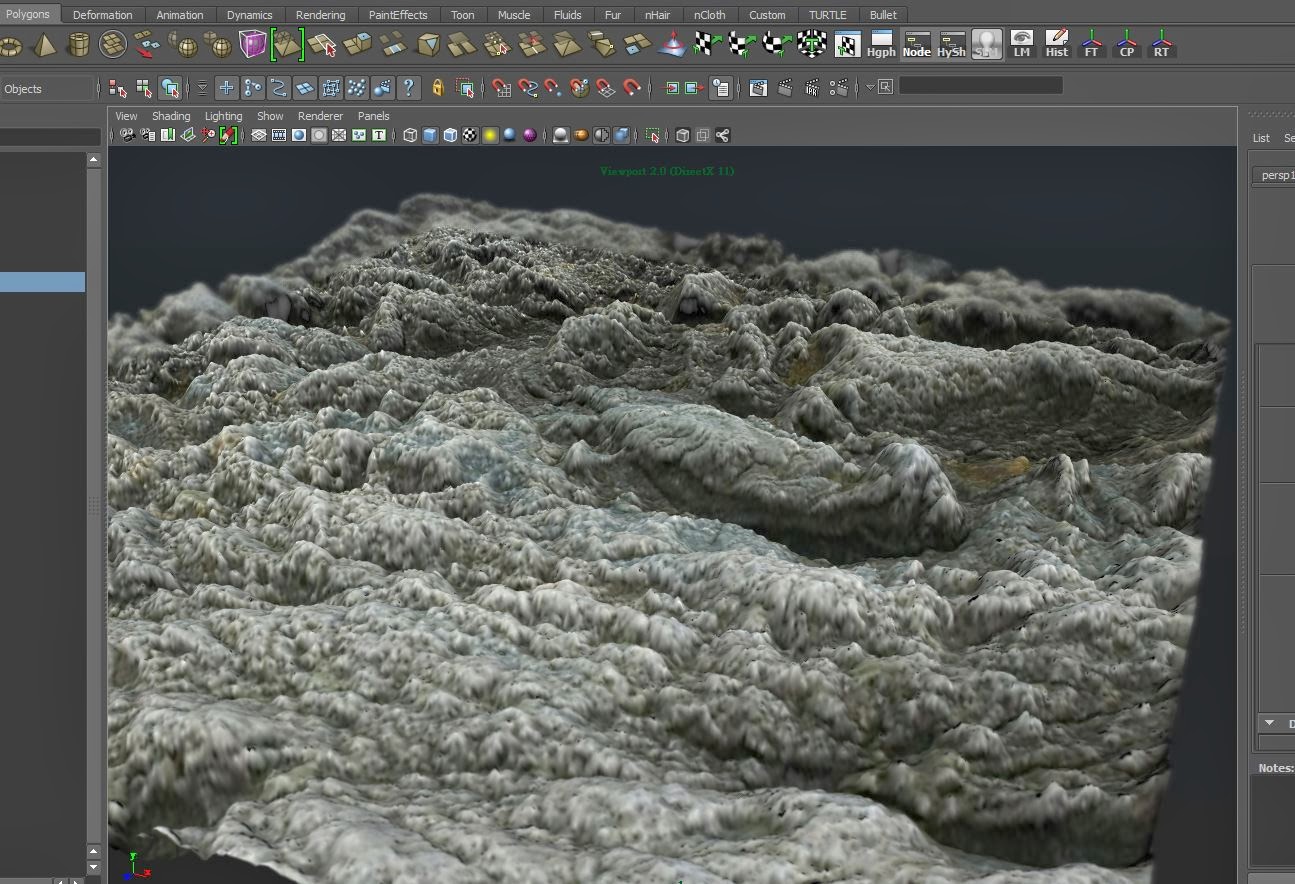Open the Hypergraph (Hgph) shelf button
Screen dimensions: 1295x884
881,45
